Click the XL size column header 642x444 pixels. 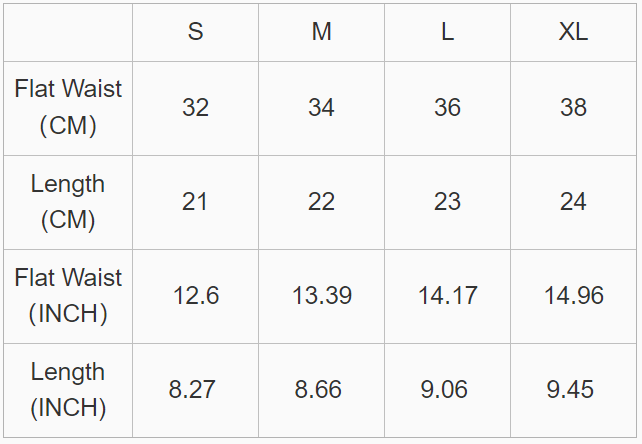click(573, 32)
